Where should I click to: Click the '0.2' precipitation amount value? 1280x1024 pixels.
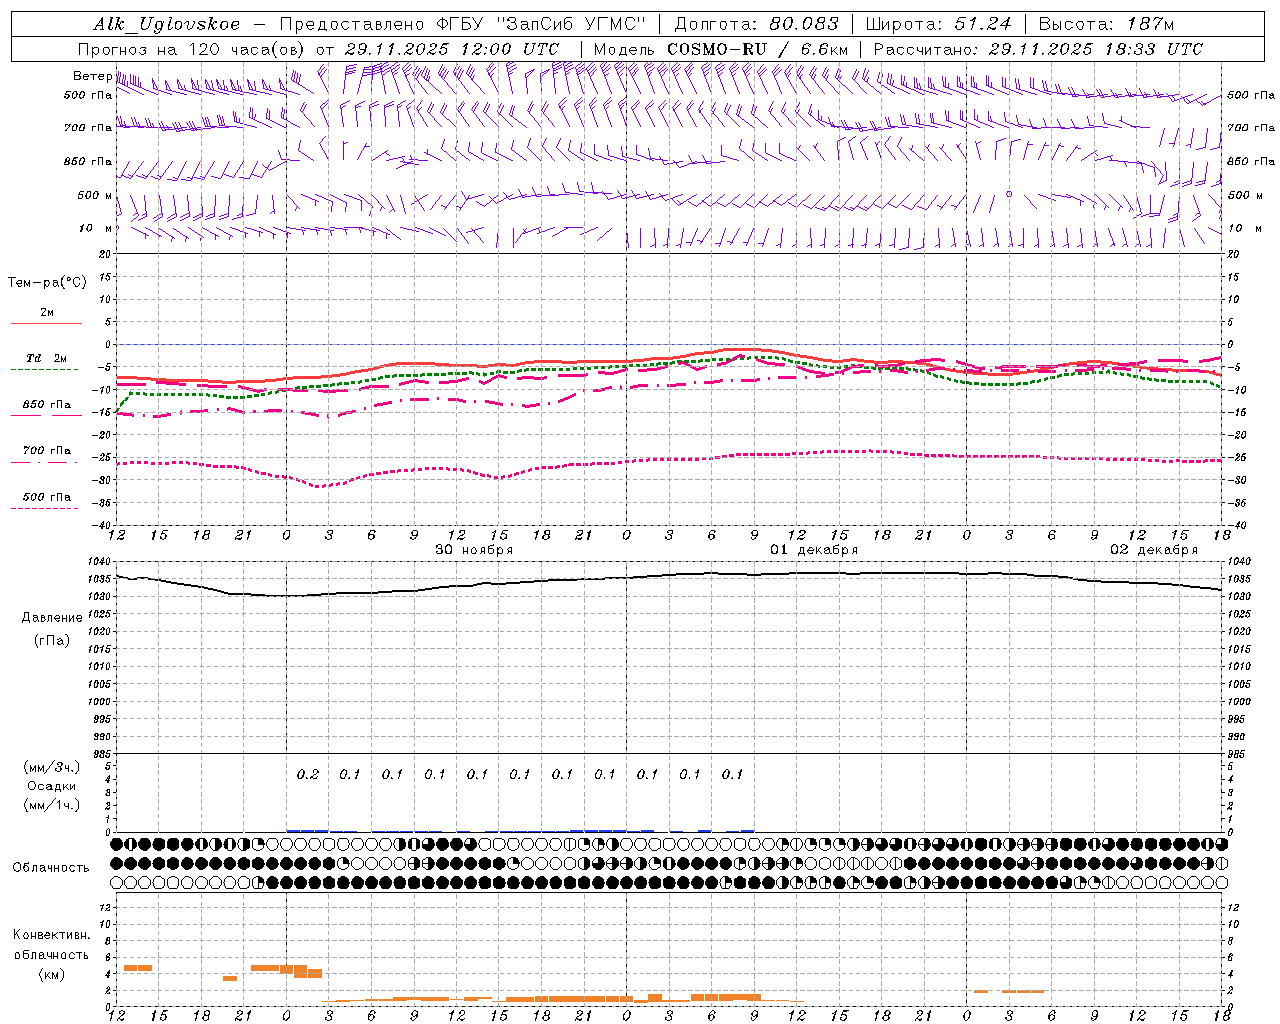(308, 774)
